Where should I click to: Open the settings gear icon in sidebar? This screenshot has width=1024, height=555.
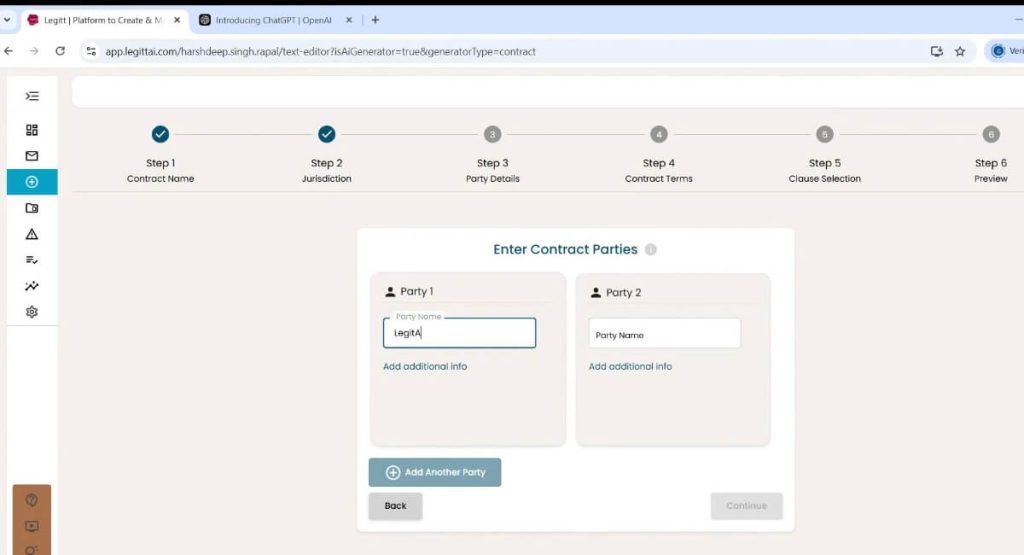[x=31, y=312]
